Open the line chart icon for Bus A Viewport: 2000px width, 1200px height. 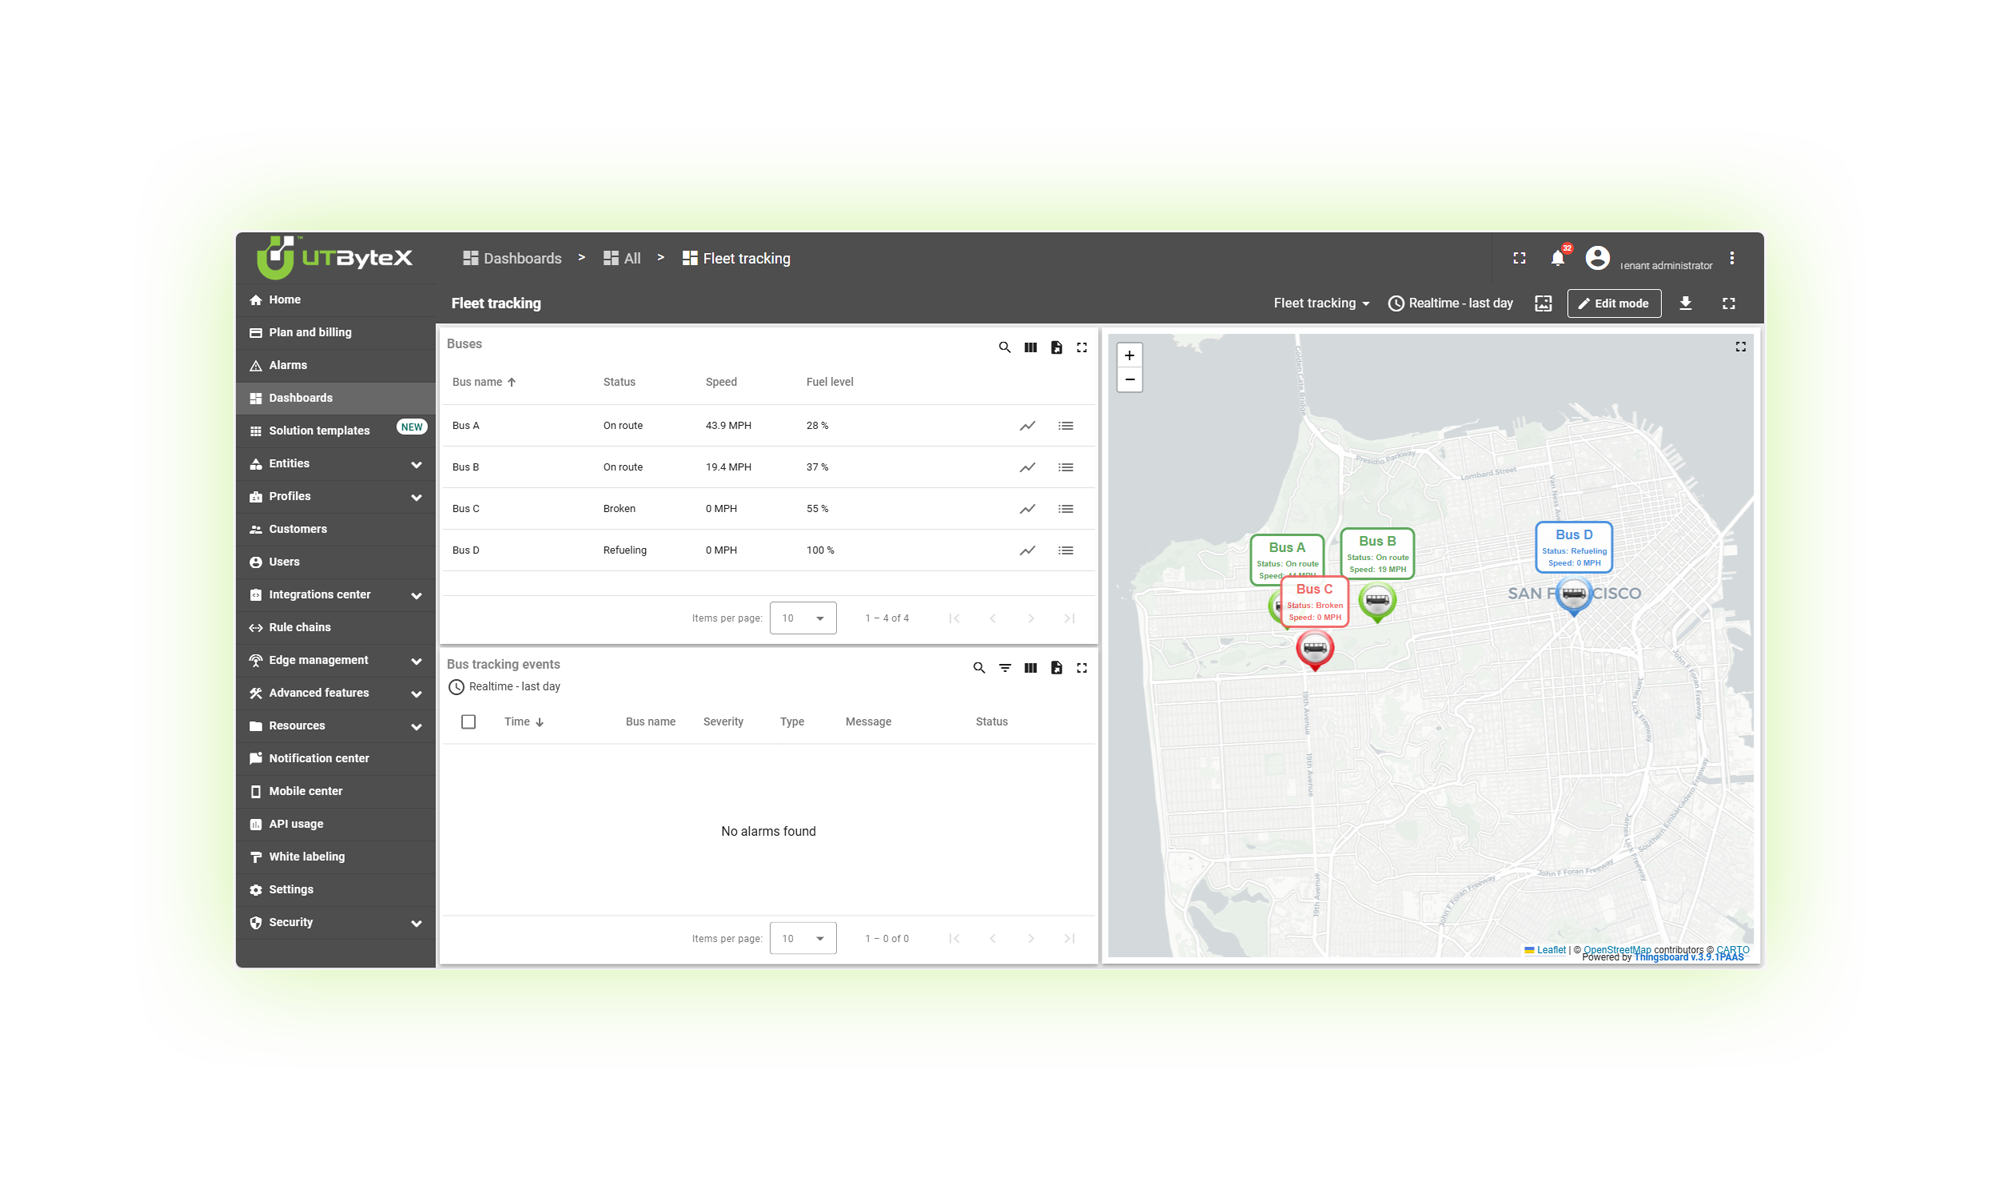point(1027,425)
